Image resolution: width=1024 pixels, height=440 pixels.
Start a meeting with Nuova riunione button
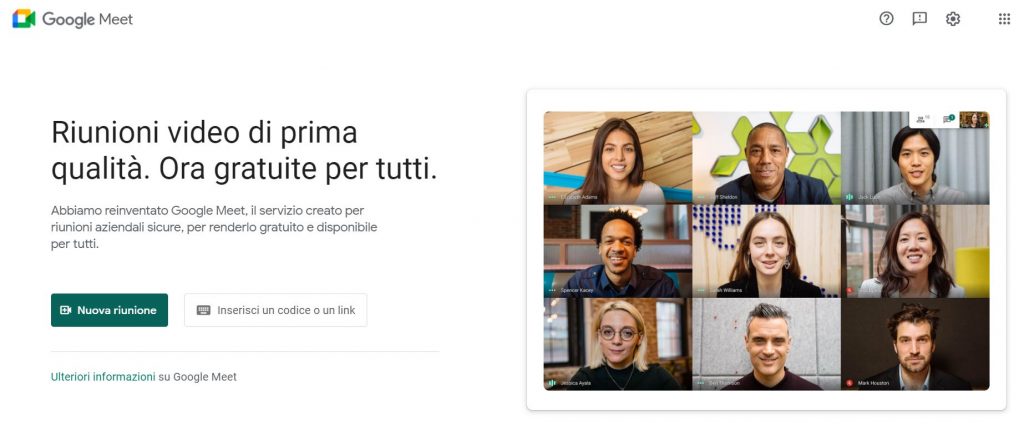109,310
